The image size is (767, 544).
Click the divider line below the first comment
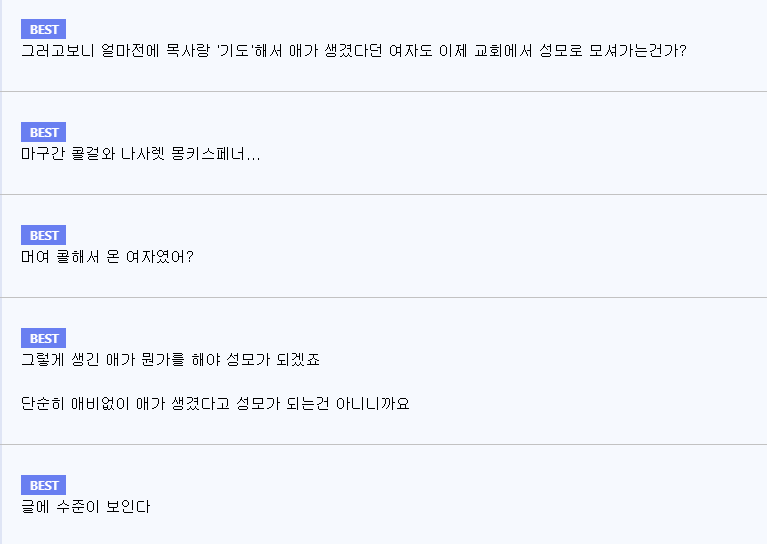(384, 91)
